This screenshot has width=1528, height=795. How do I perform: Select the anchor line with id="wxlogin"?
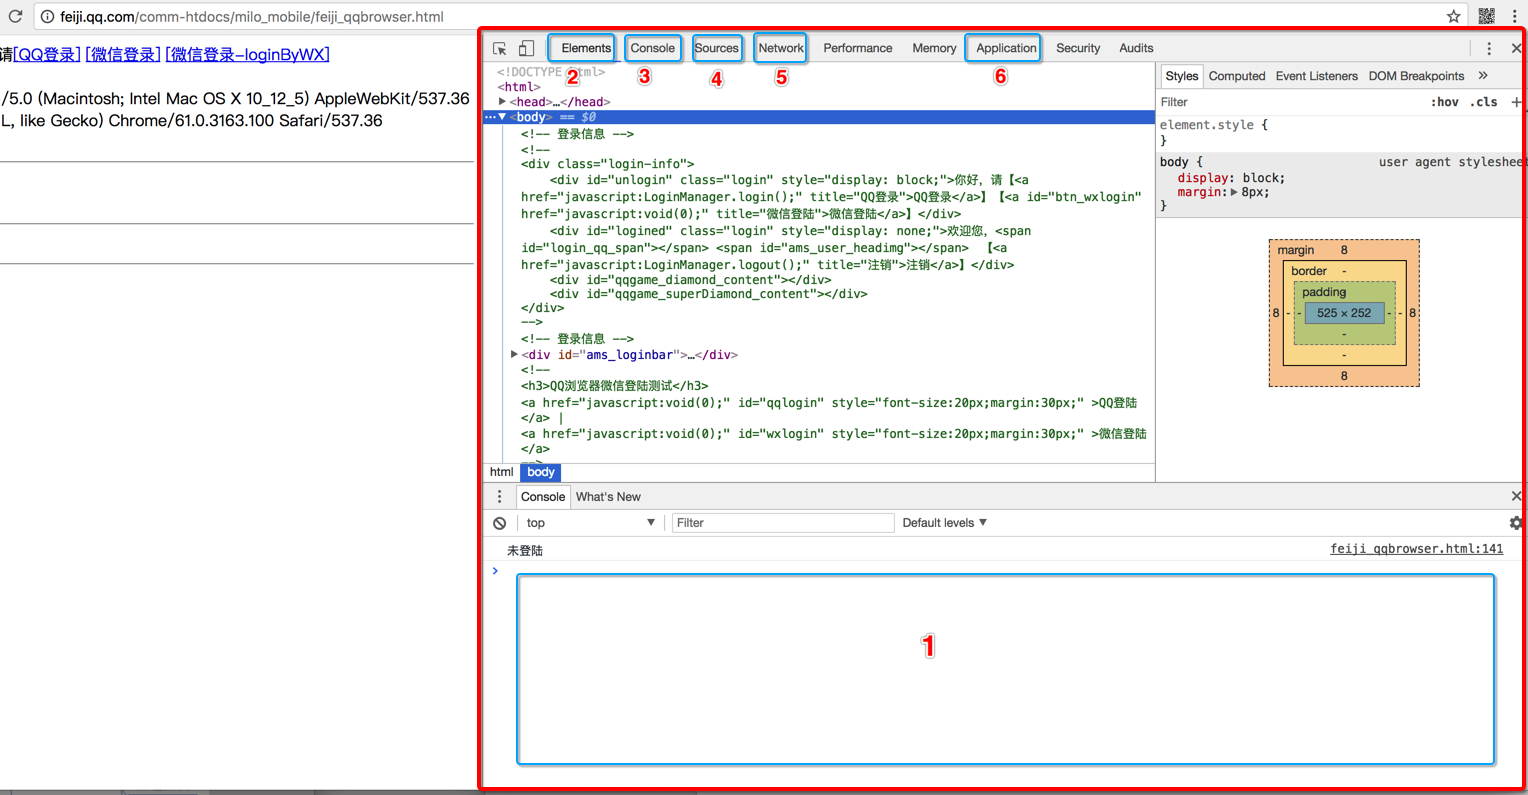[834, 434]
